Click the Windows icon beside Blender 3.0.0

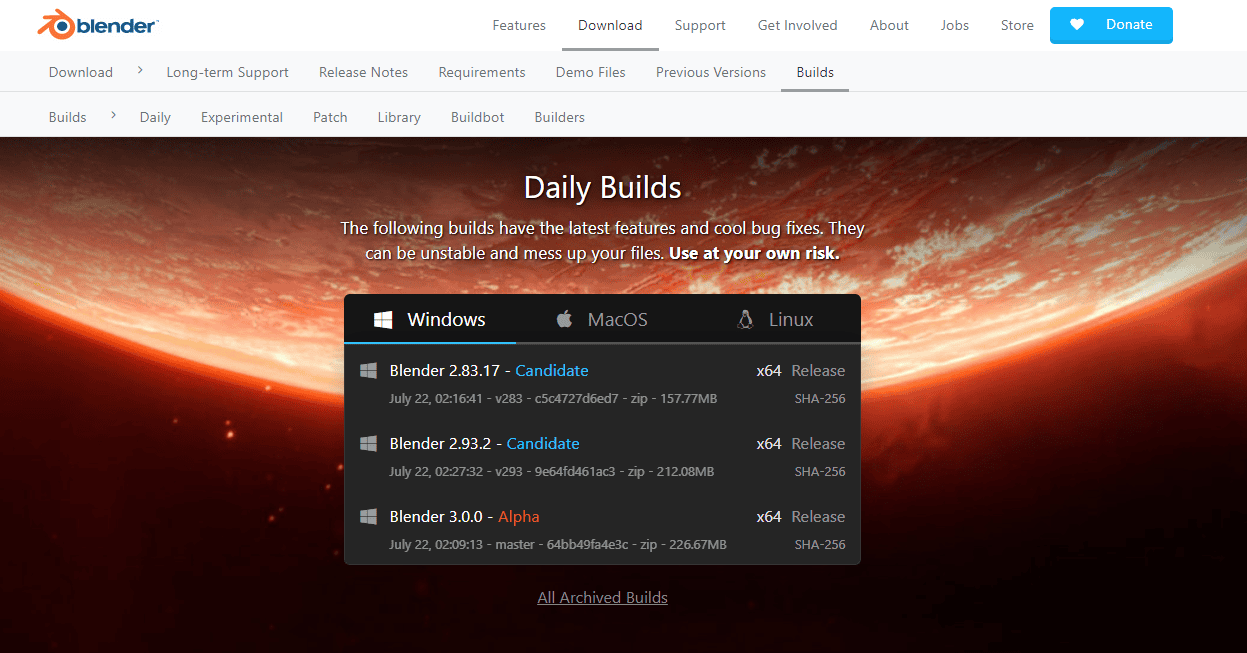368,516
